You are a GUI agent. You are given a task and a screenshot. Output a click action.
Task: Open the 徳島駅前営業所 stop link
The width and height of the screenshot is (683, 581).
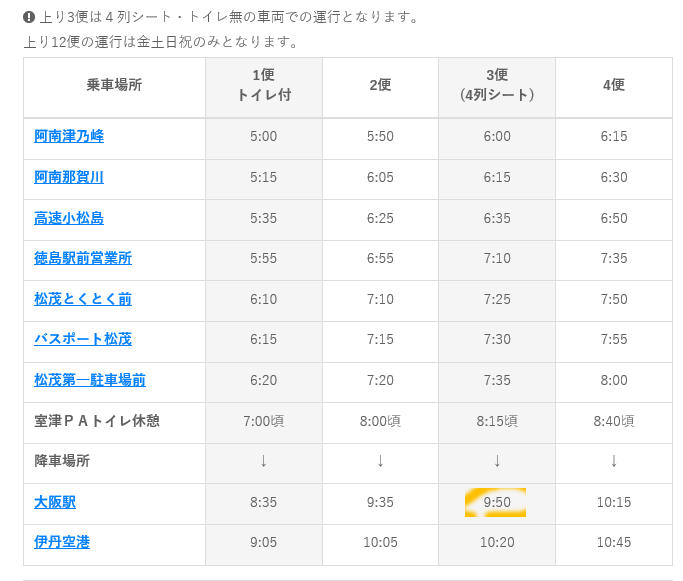point(83,258)
